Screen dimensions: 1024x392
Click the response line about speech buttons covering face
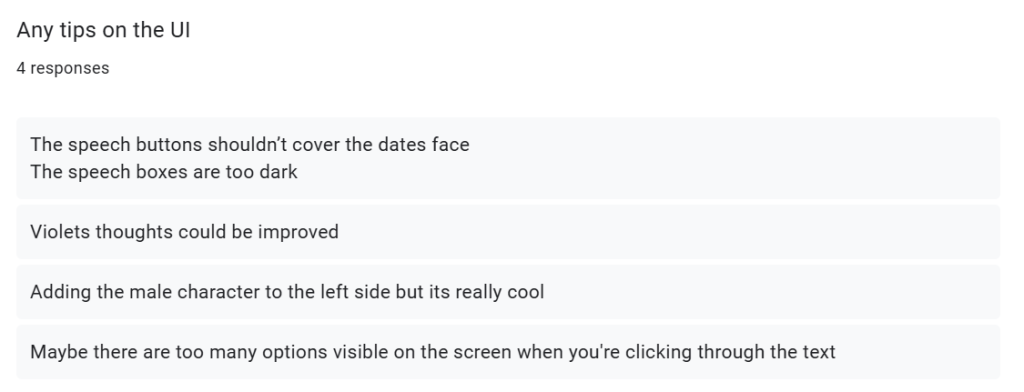click(249, 144)
